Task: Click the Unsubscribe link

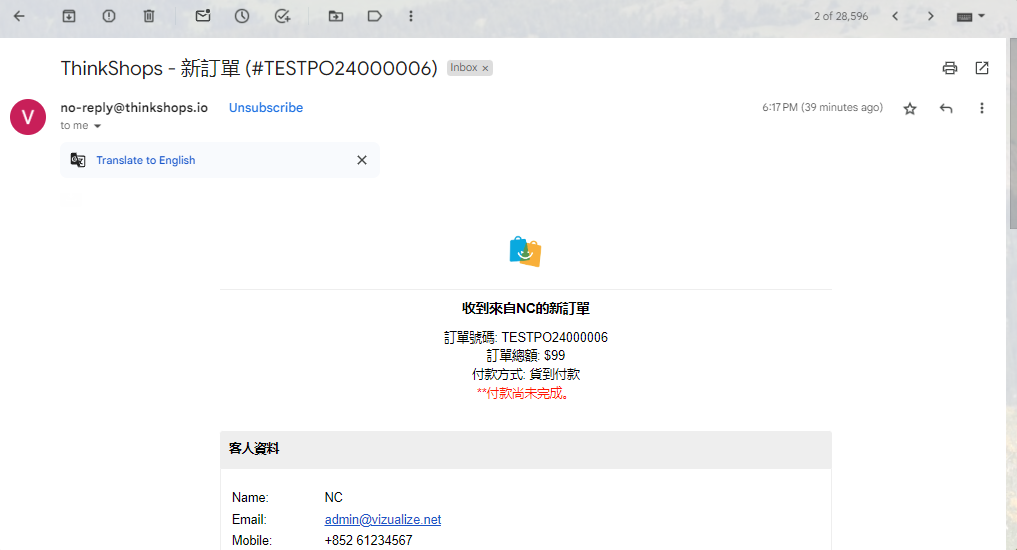Action: [x=265, y=108]
